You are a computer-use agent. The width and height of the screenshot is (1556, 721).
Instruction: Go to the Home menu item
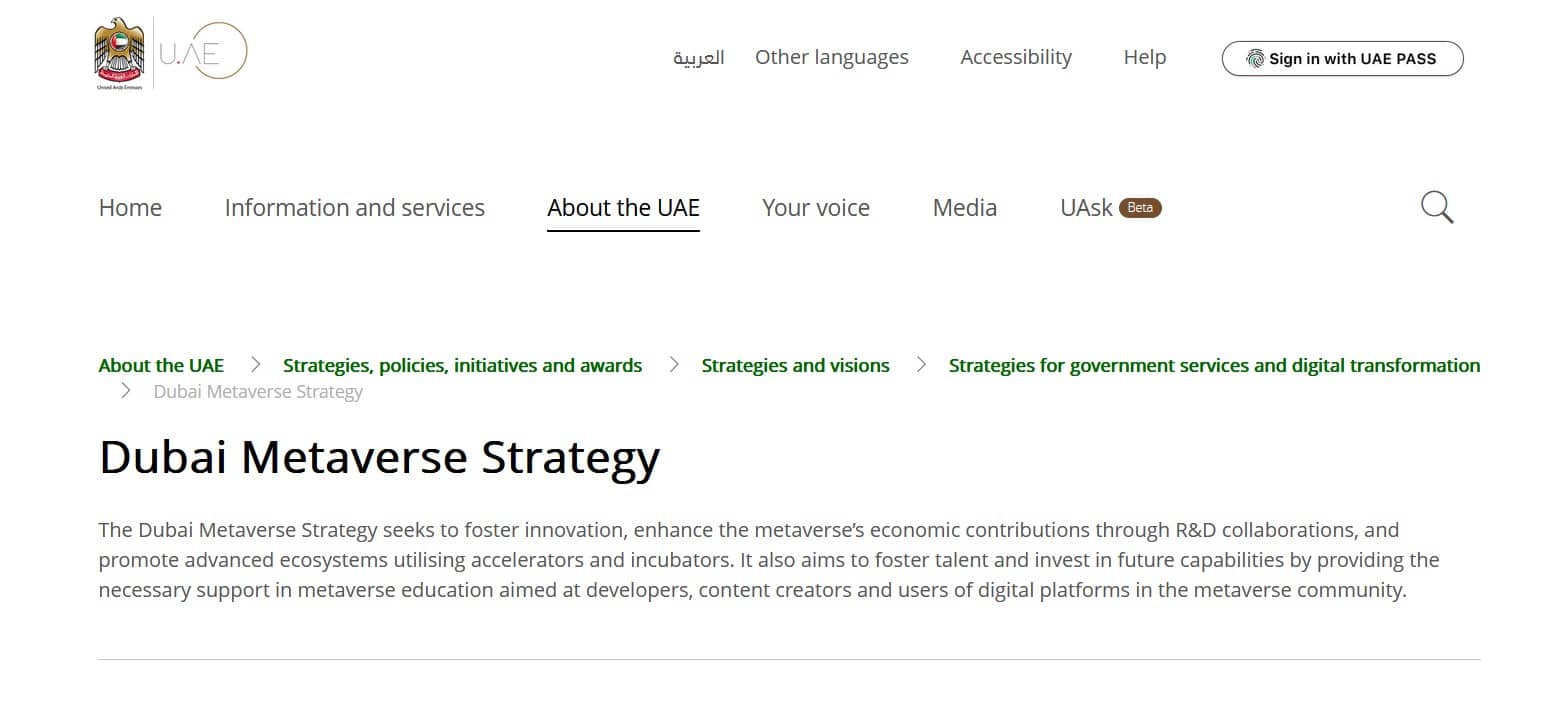(130, 208)
